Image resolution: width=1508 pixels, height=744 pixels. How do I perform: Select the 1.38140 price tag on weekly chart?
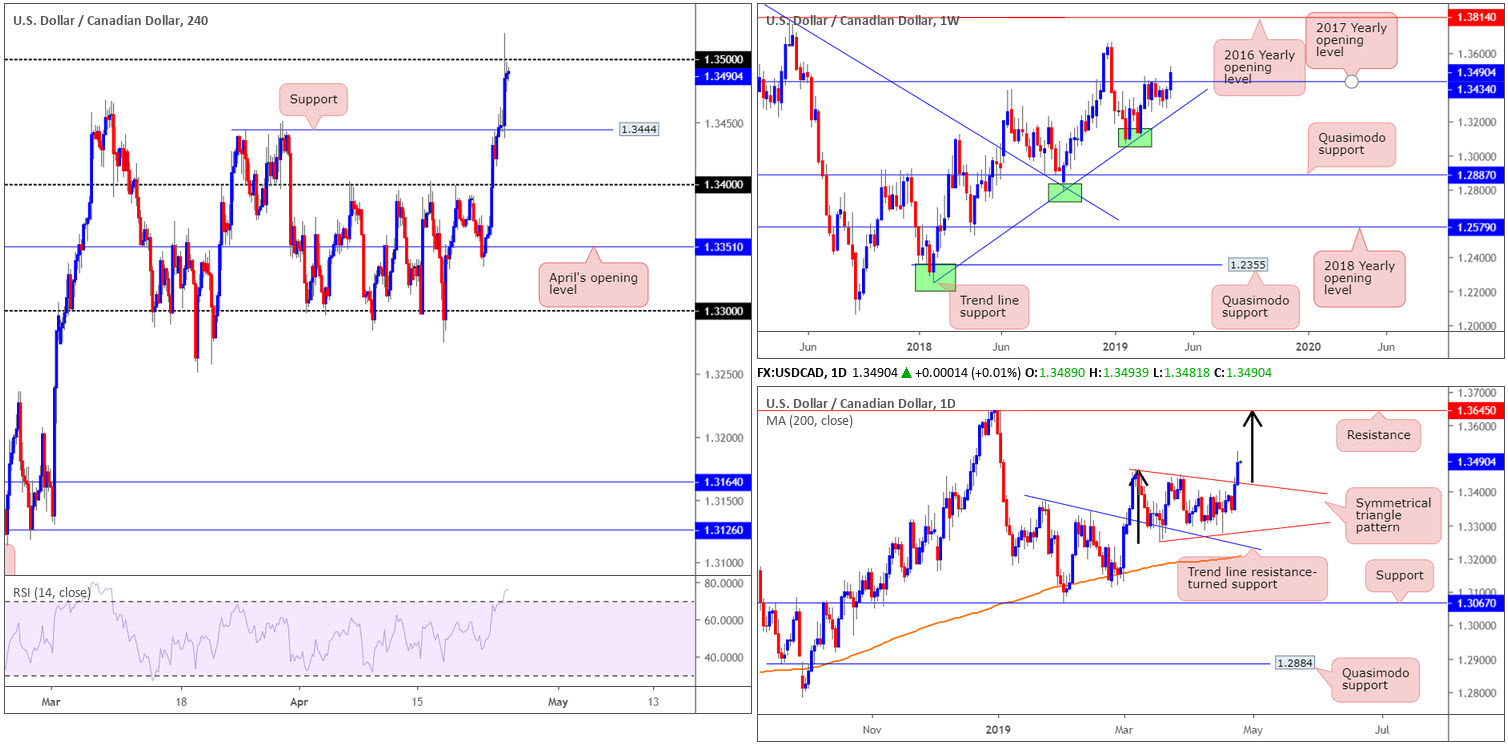1476,18
